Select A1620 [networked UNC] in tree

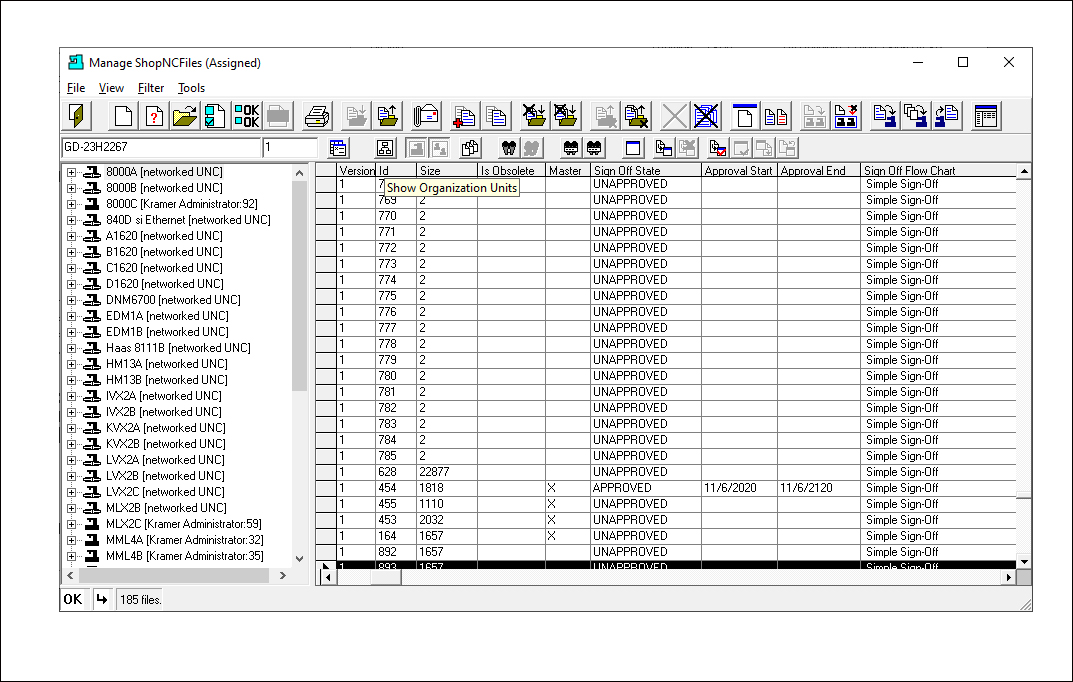pyautogui.click(x=164, y=236)
